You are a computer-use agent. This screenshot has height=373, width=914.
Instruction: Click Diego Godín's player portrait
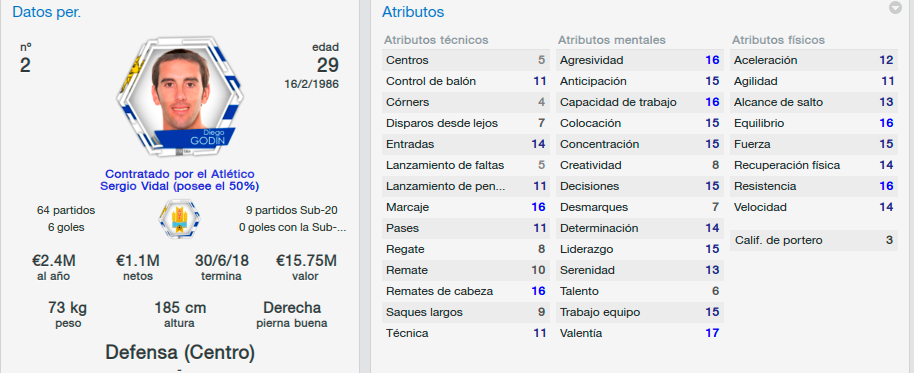tap(180, 97)
